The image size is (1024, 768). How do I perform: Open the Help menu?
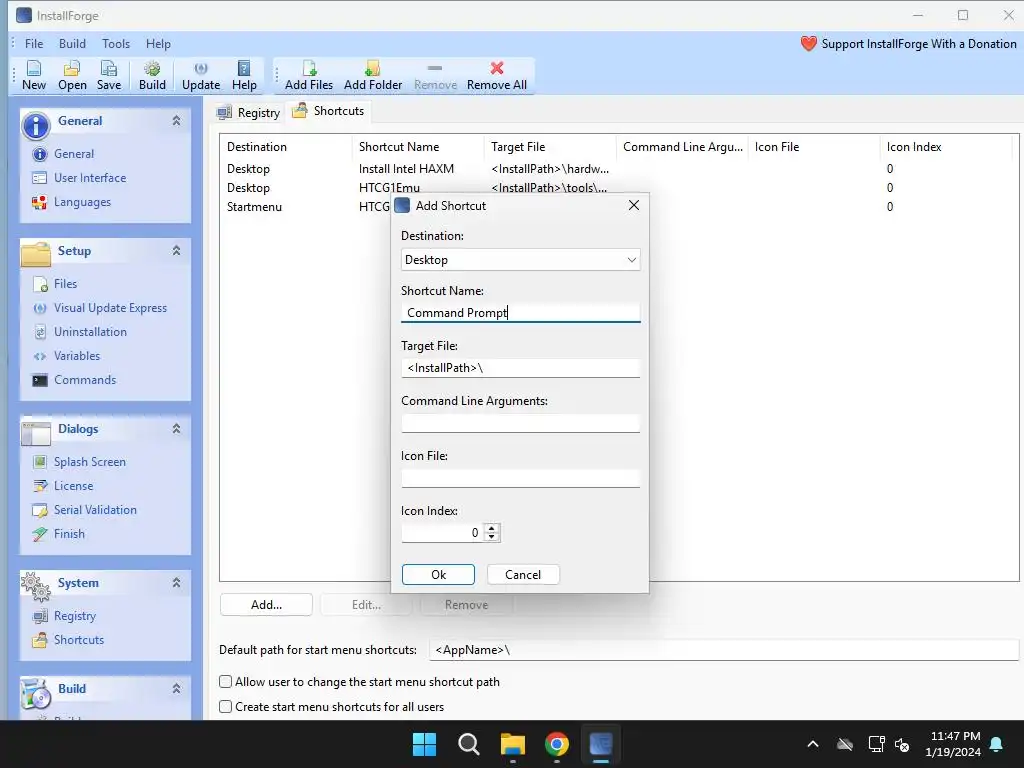tap(158, 44)
